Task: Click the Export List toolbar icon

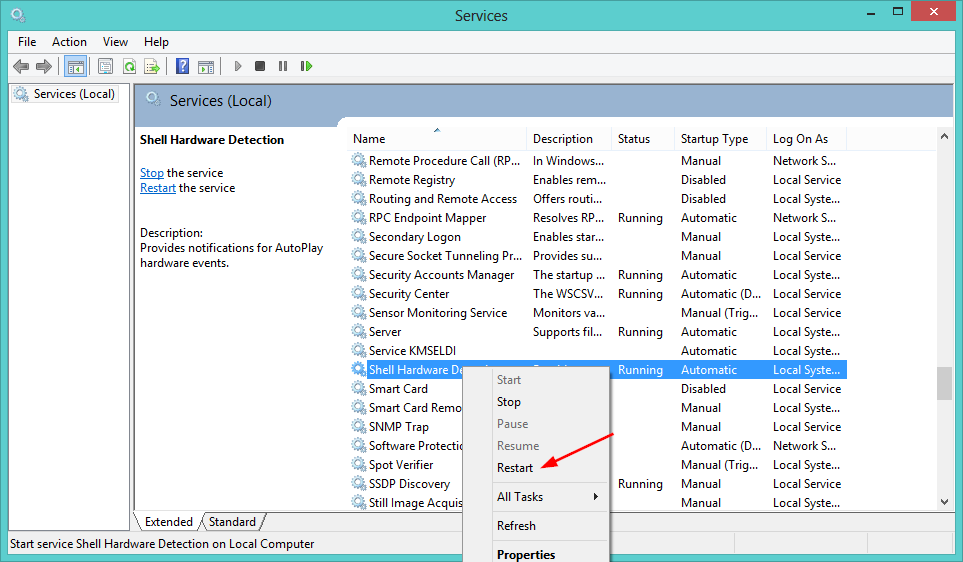Action: (x=152, y=67)
